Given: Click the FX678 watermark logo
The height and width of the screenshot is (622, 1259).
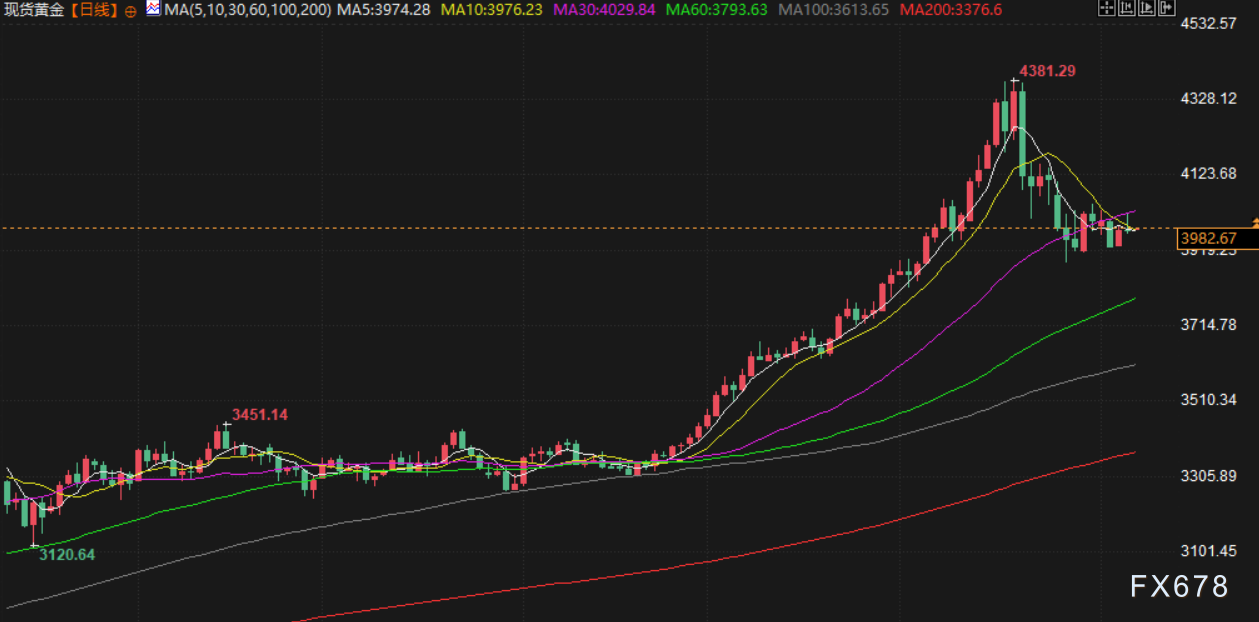Looking at the screenshot, I should 1179,587.
